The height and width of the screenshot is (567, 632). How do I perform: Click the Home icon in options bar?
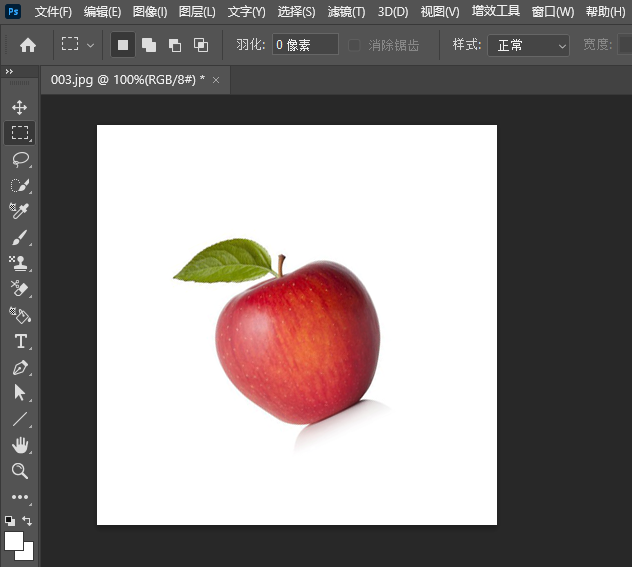click(x=28, y=45)
